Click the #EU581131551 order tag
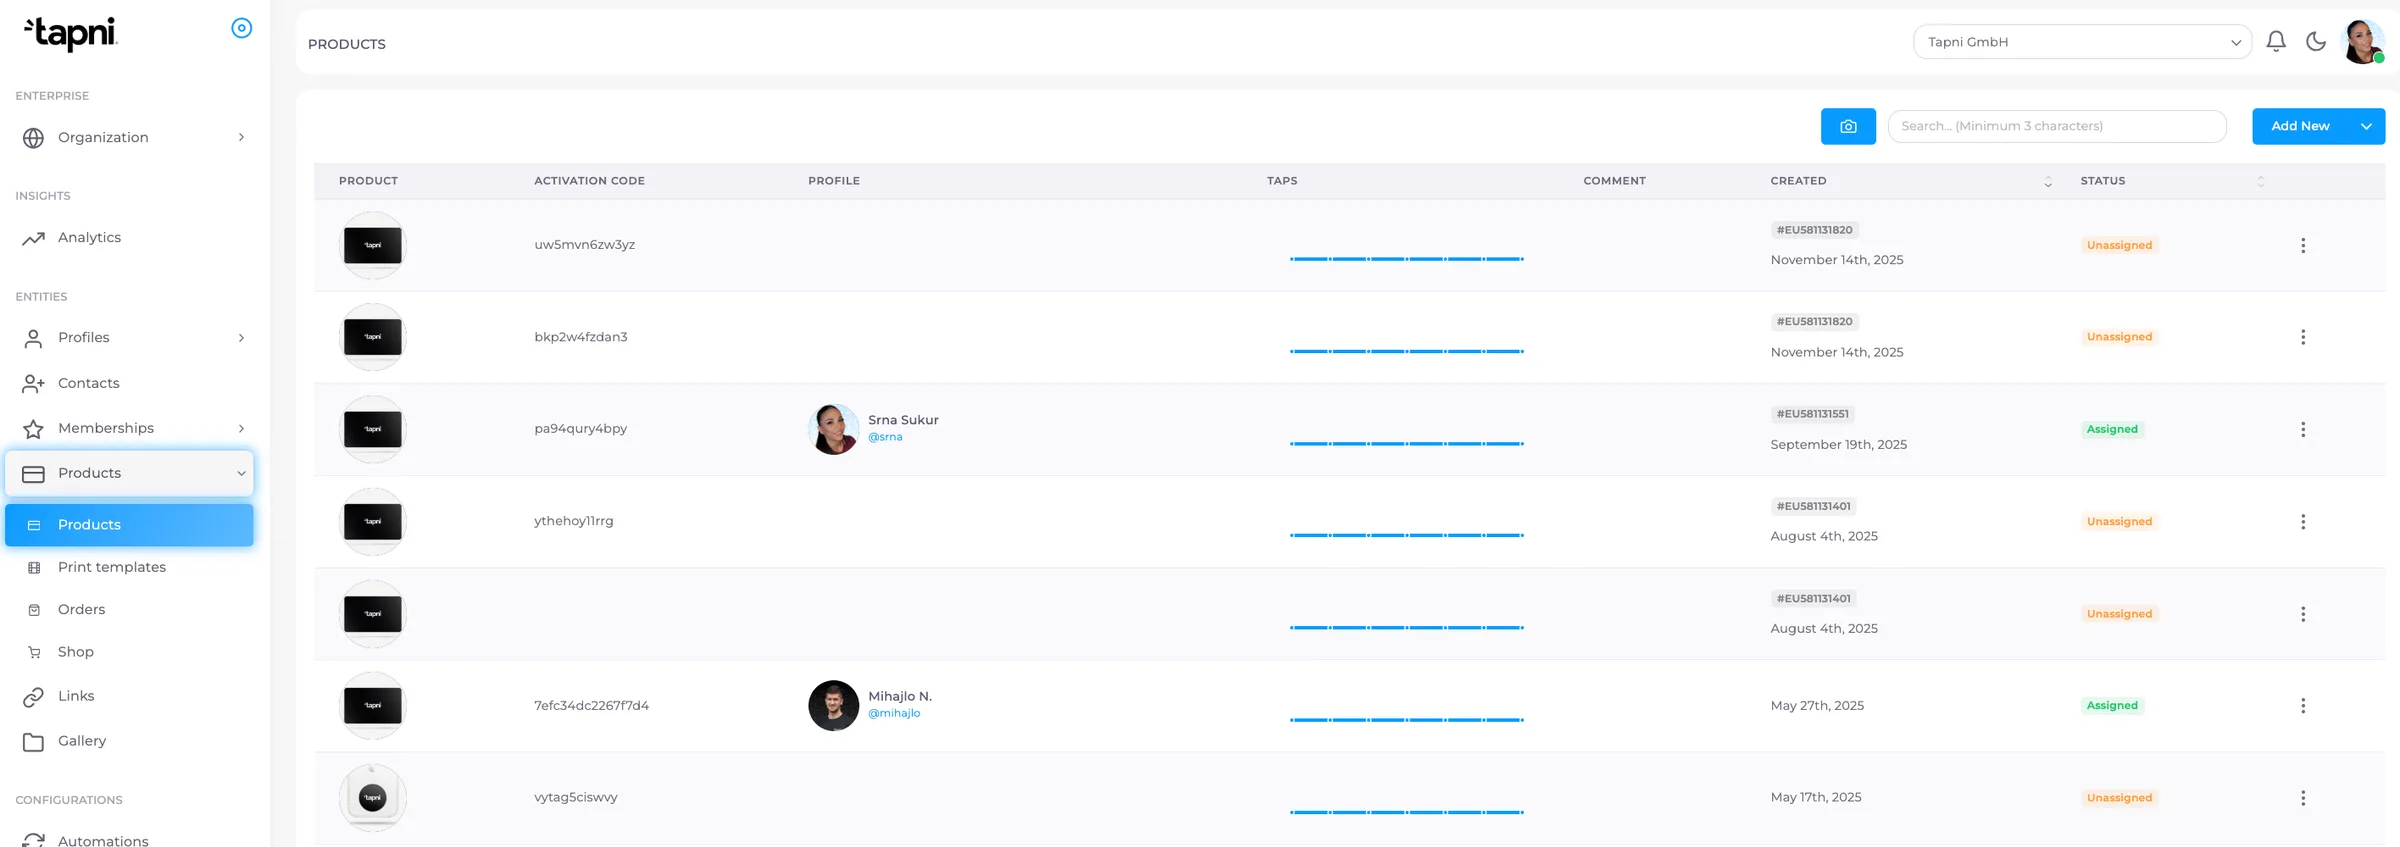Image resolution: width=2400 pixels, height=847 pixels. click(1812, 414)
